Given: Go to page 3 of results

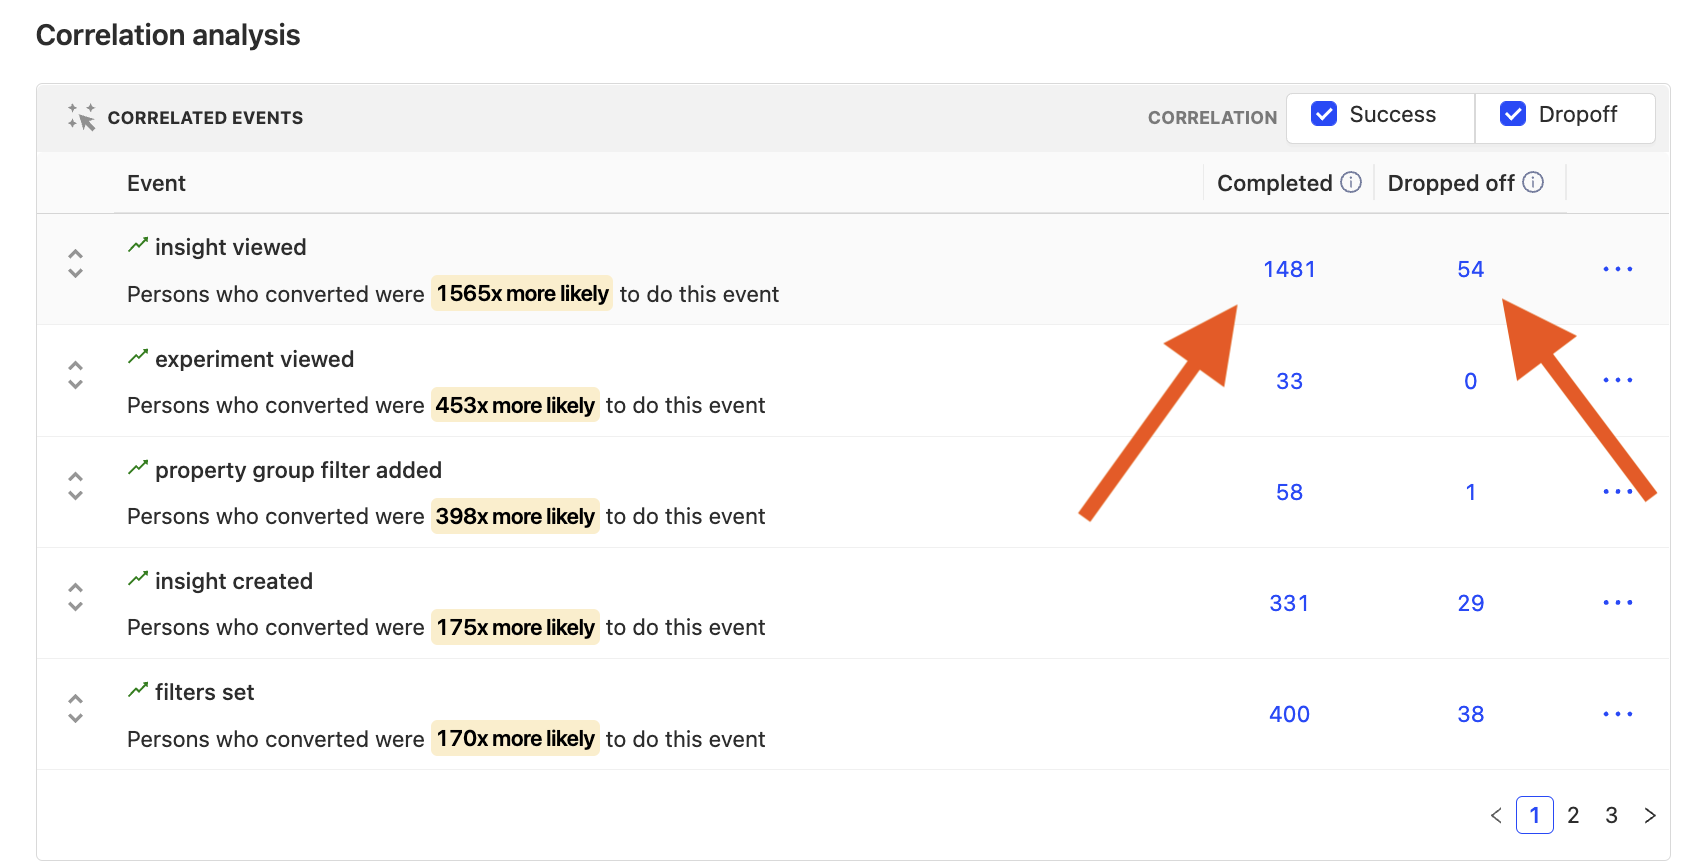Looking at the screenshot, I should click(x=1611, y=815).
